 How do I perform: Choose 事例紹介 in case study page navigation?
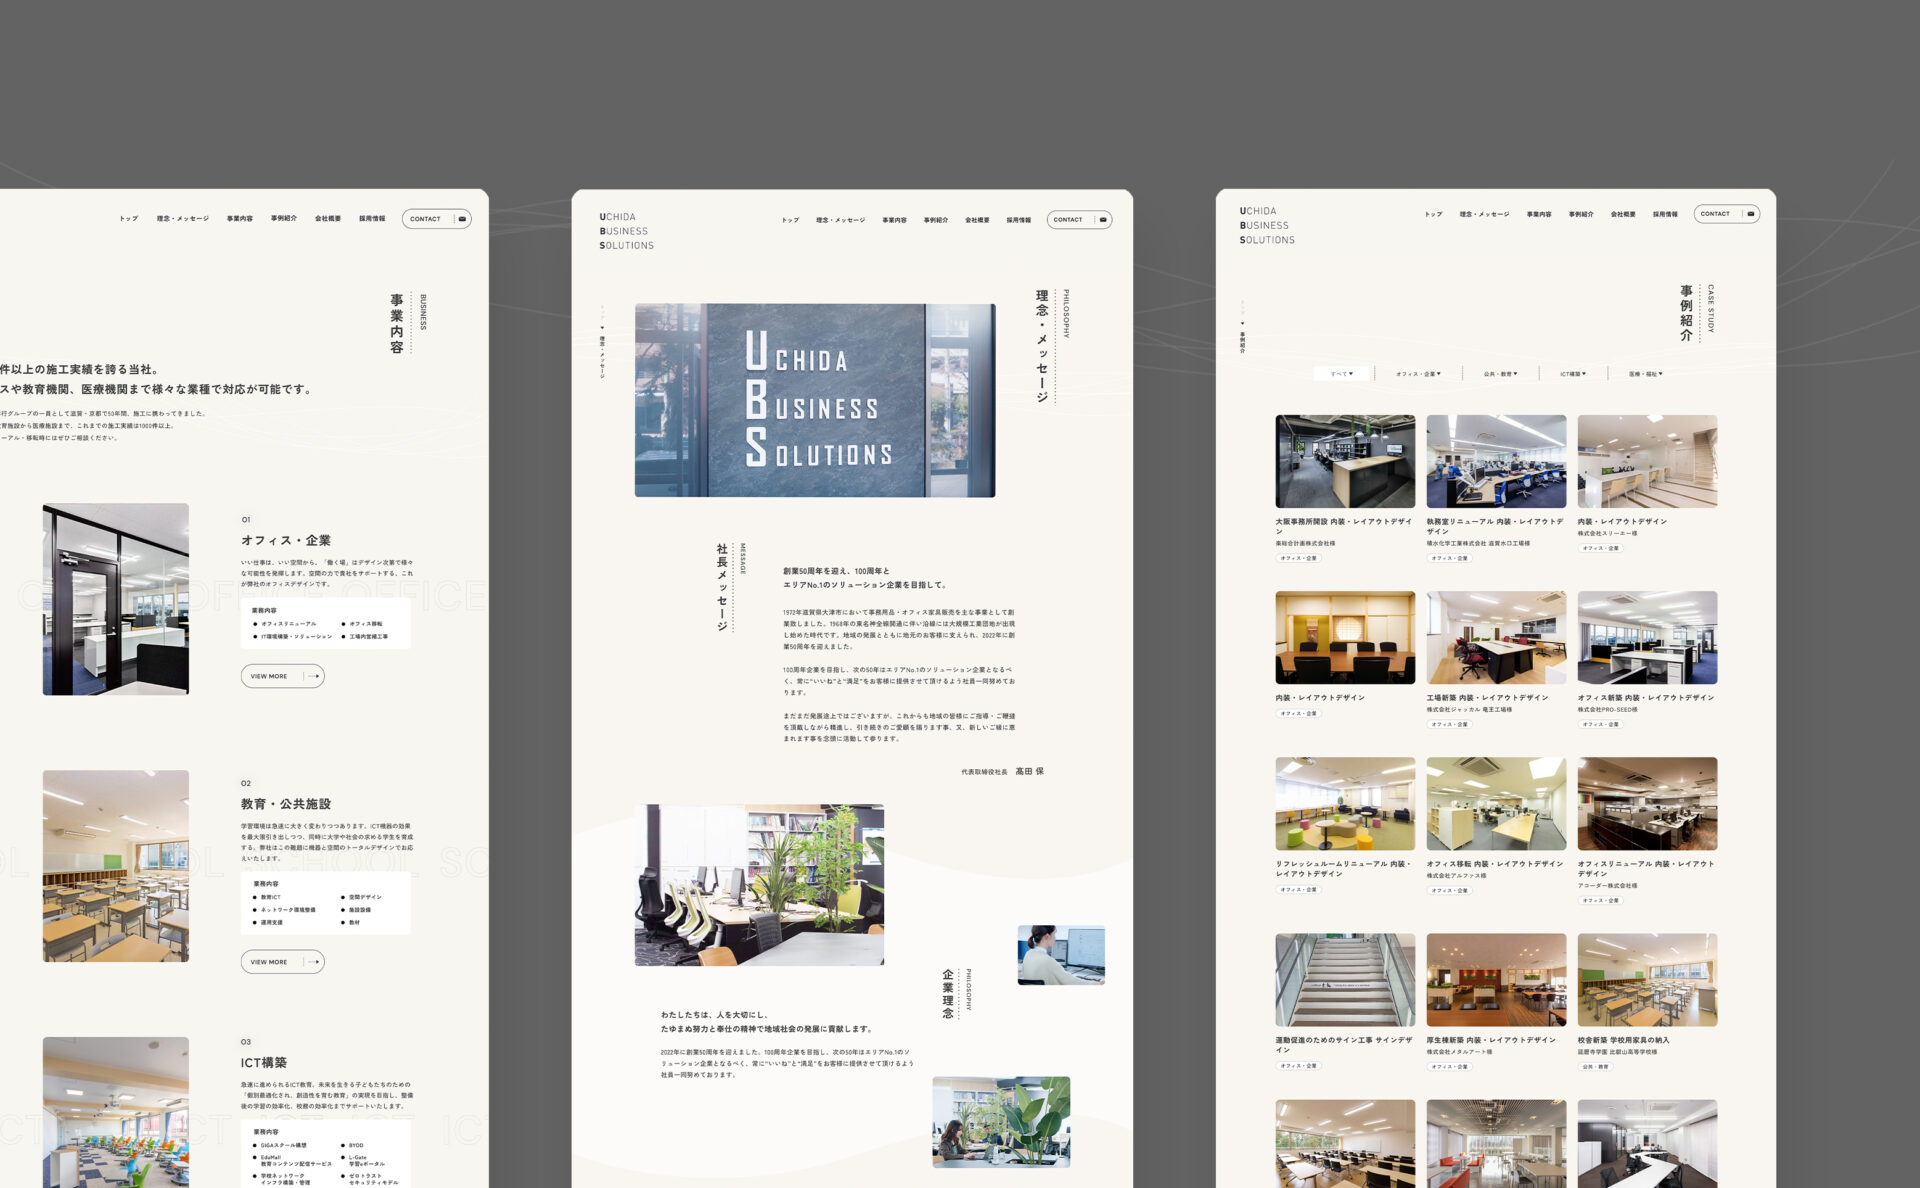[x=1581, y=214]
